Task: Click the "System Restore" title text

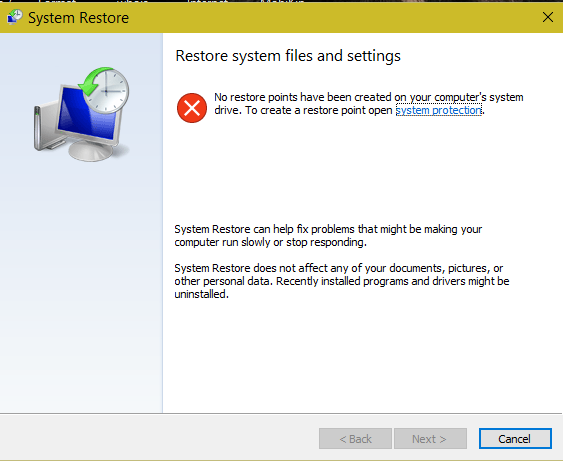Action: click(78, 18)
